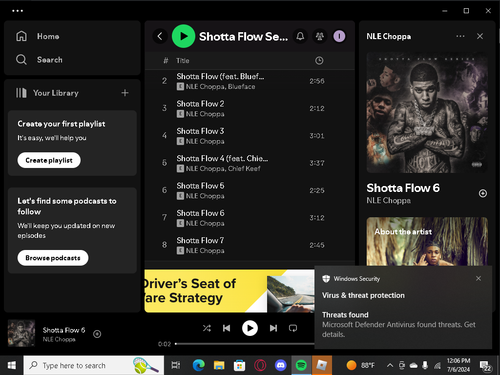
Task: Add Shotta Flow 6 to Liked Songs in panel
Action: (483, 193)
